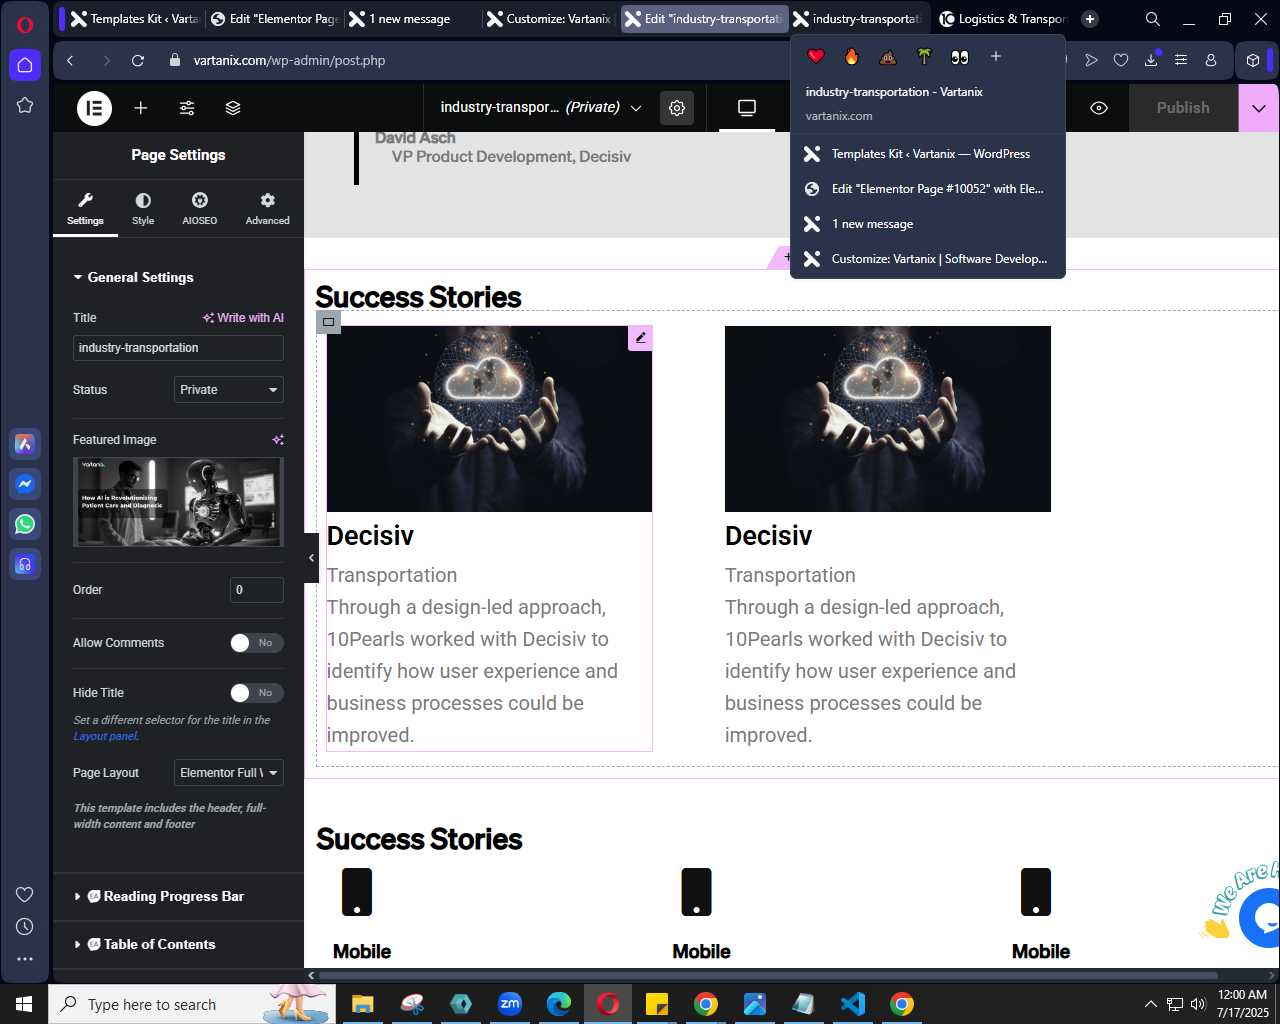Image resolution: width=1280 pixels, height=1024 pixels.
Task: Open Opera downloads icon
Action: [1151, 60]
